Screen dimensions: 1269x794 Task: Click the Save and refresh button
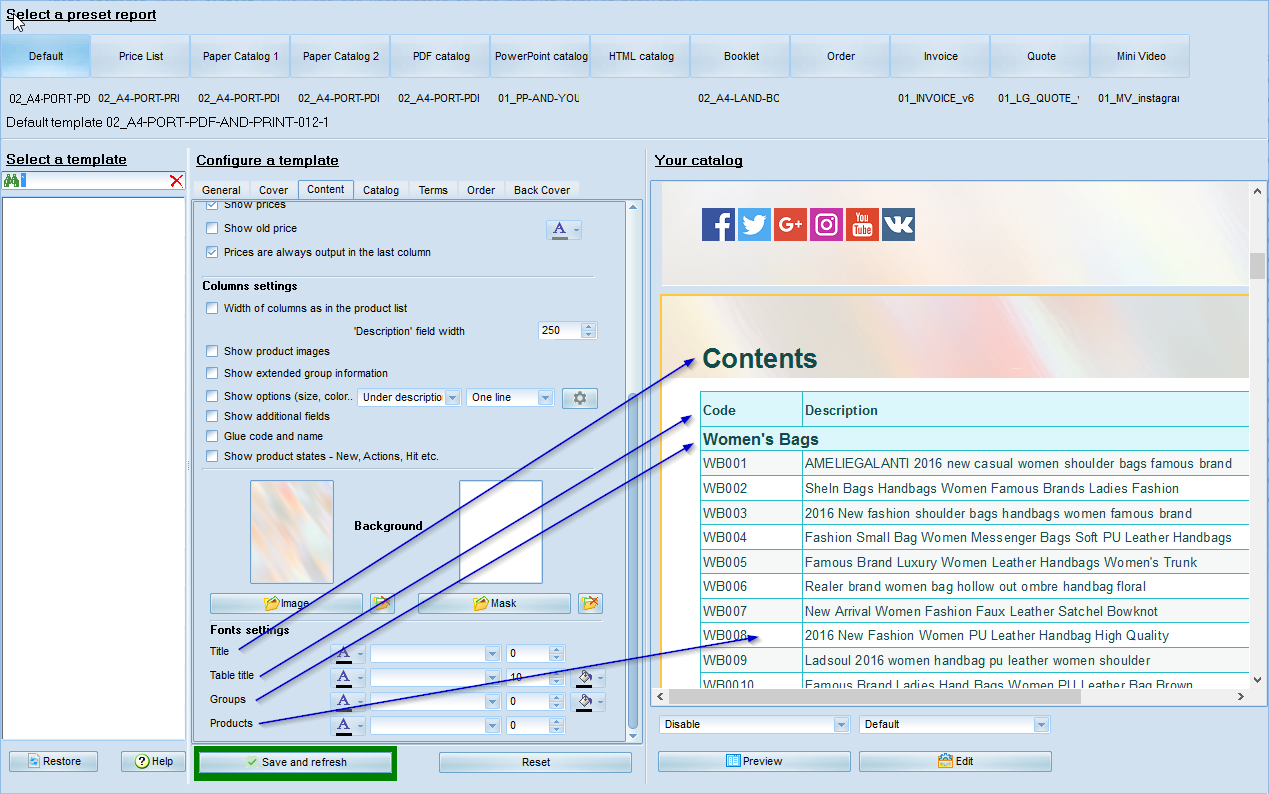coord(296,762)
